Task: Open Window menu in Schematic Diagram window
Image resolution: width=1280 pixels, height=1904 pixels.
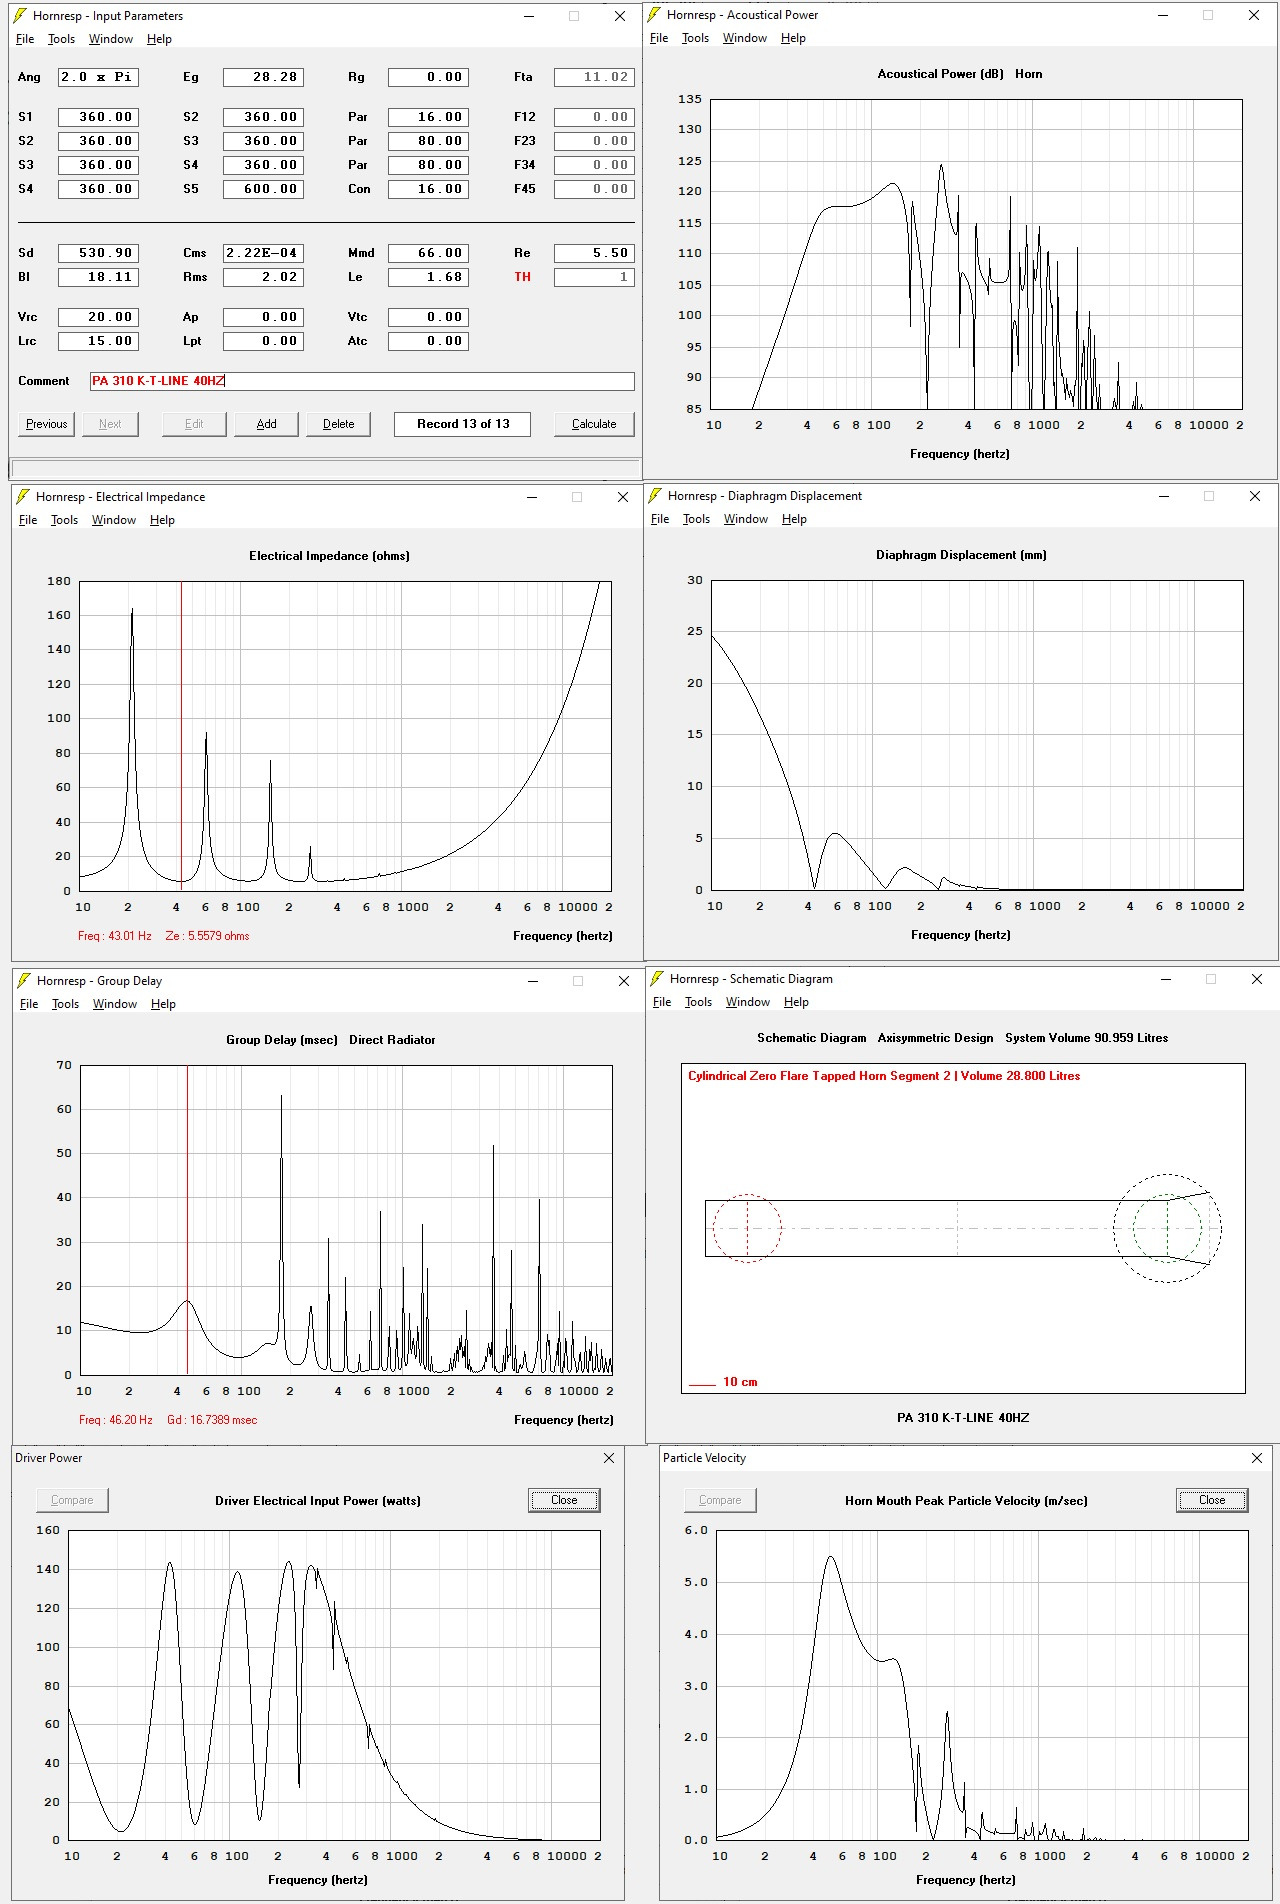Action: [747, 1002]
